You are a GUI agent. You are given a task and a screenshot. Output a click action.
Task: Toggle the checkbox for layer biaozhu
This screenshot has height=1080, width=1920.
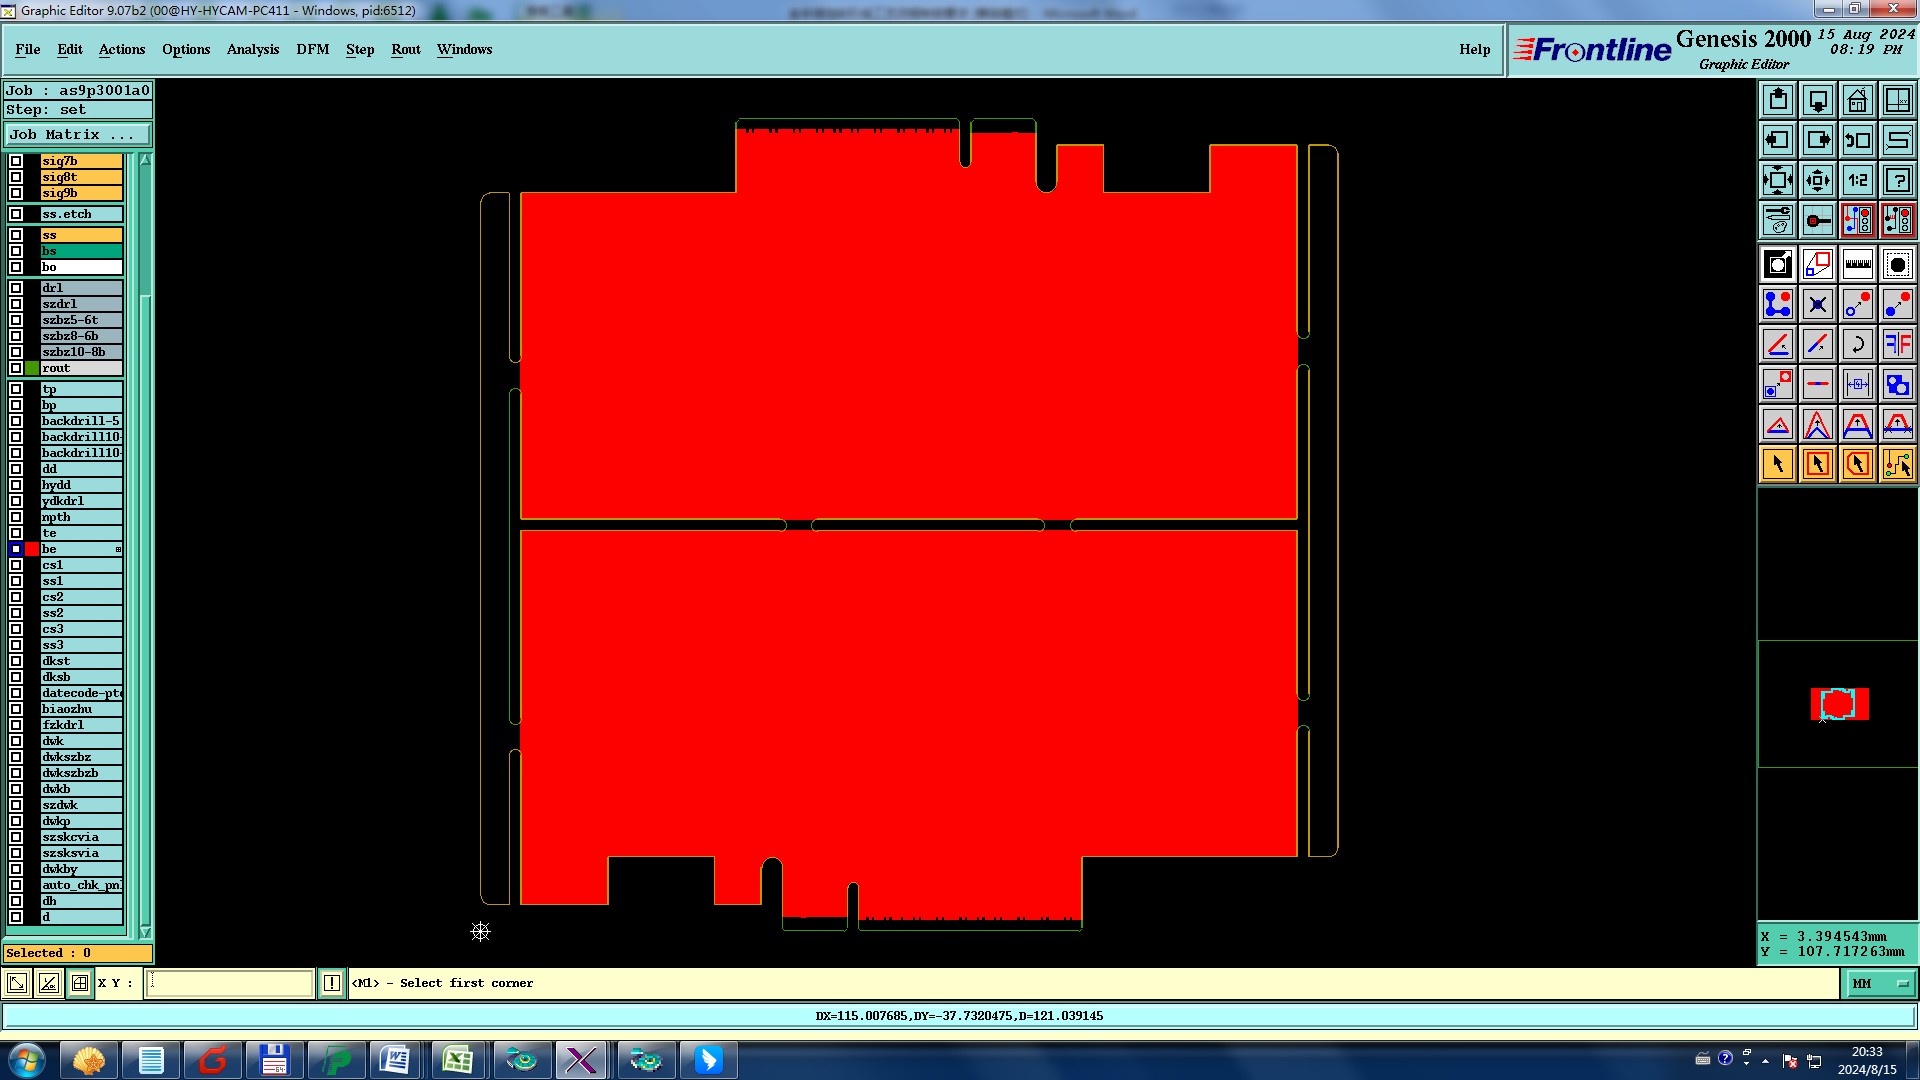[x=16, y=709]
